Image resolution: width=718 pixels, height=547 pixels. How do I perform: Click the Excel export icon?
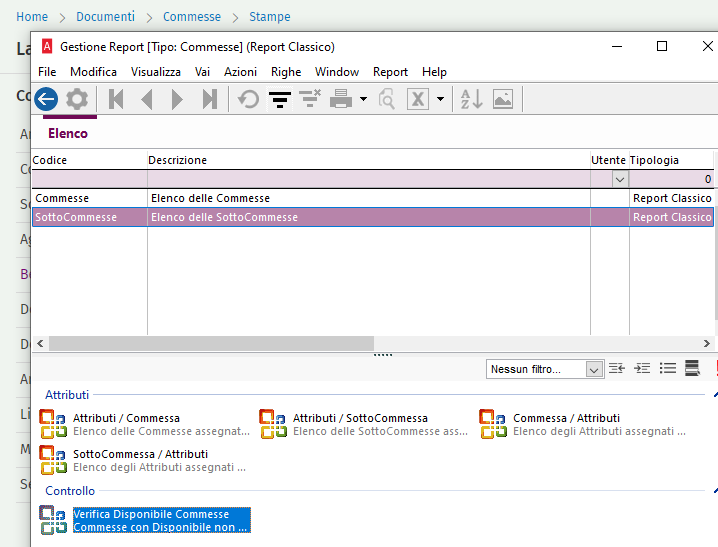[x=418, y=99]
